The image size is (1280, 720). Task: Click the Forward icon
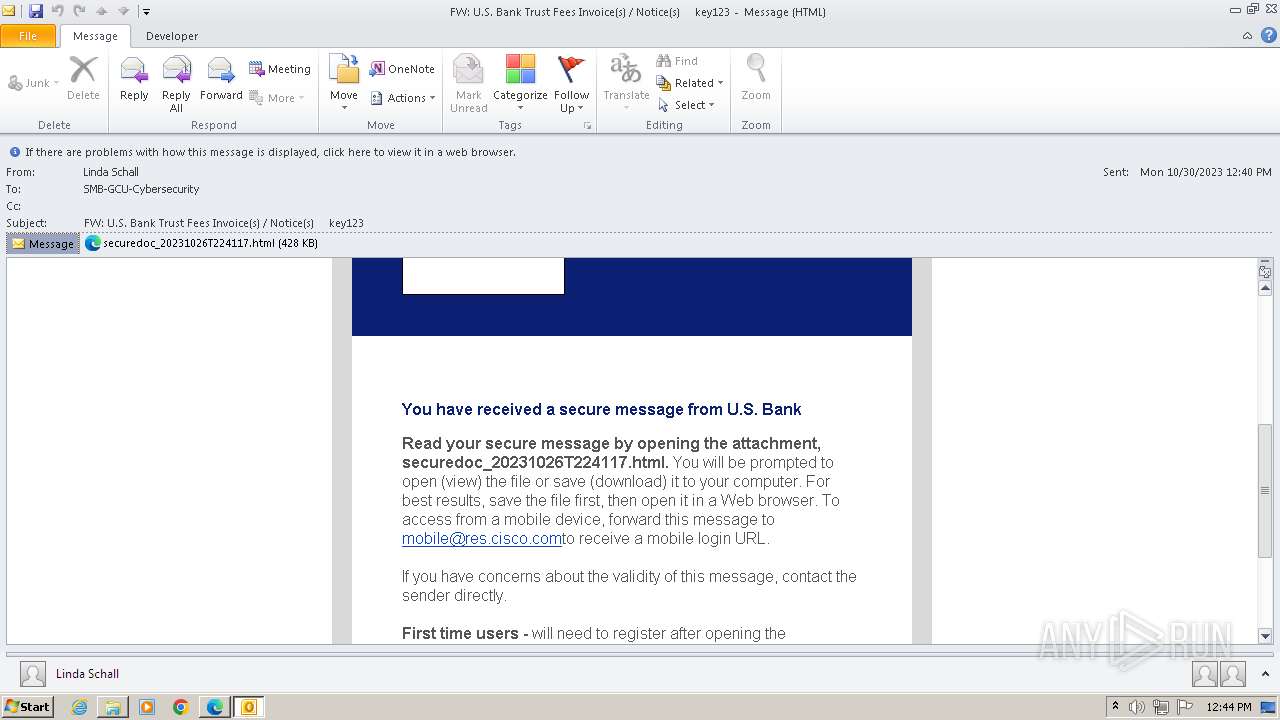coord(221,78)
